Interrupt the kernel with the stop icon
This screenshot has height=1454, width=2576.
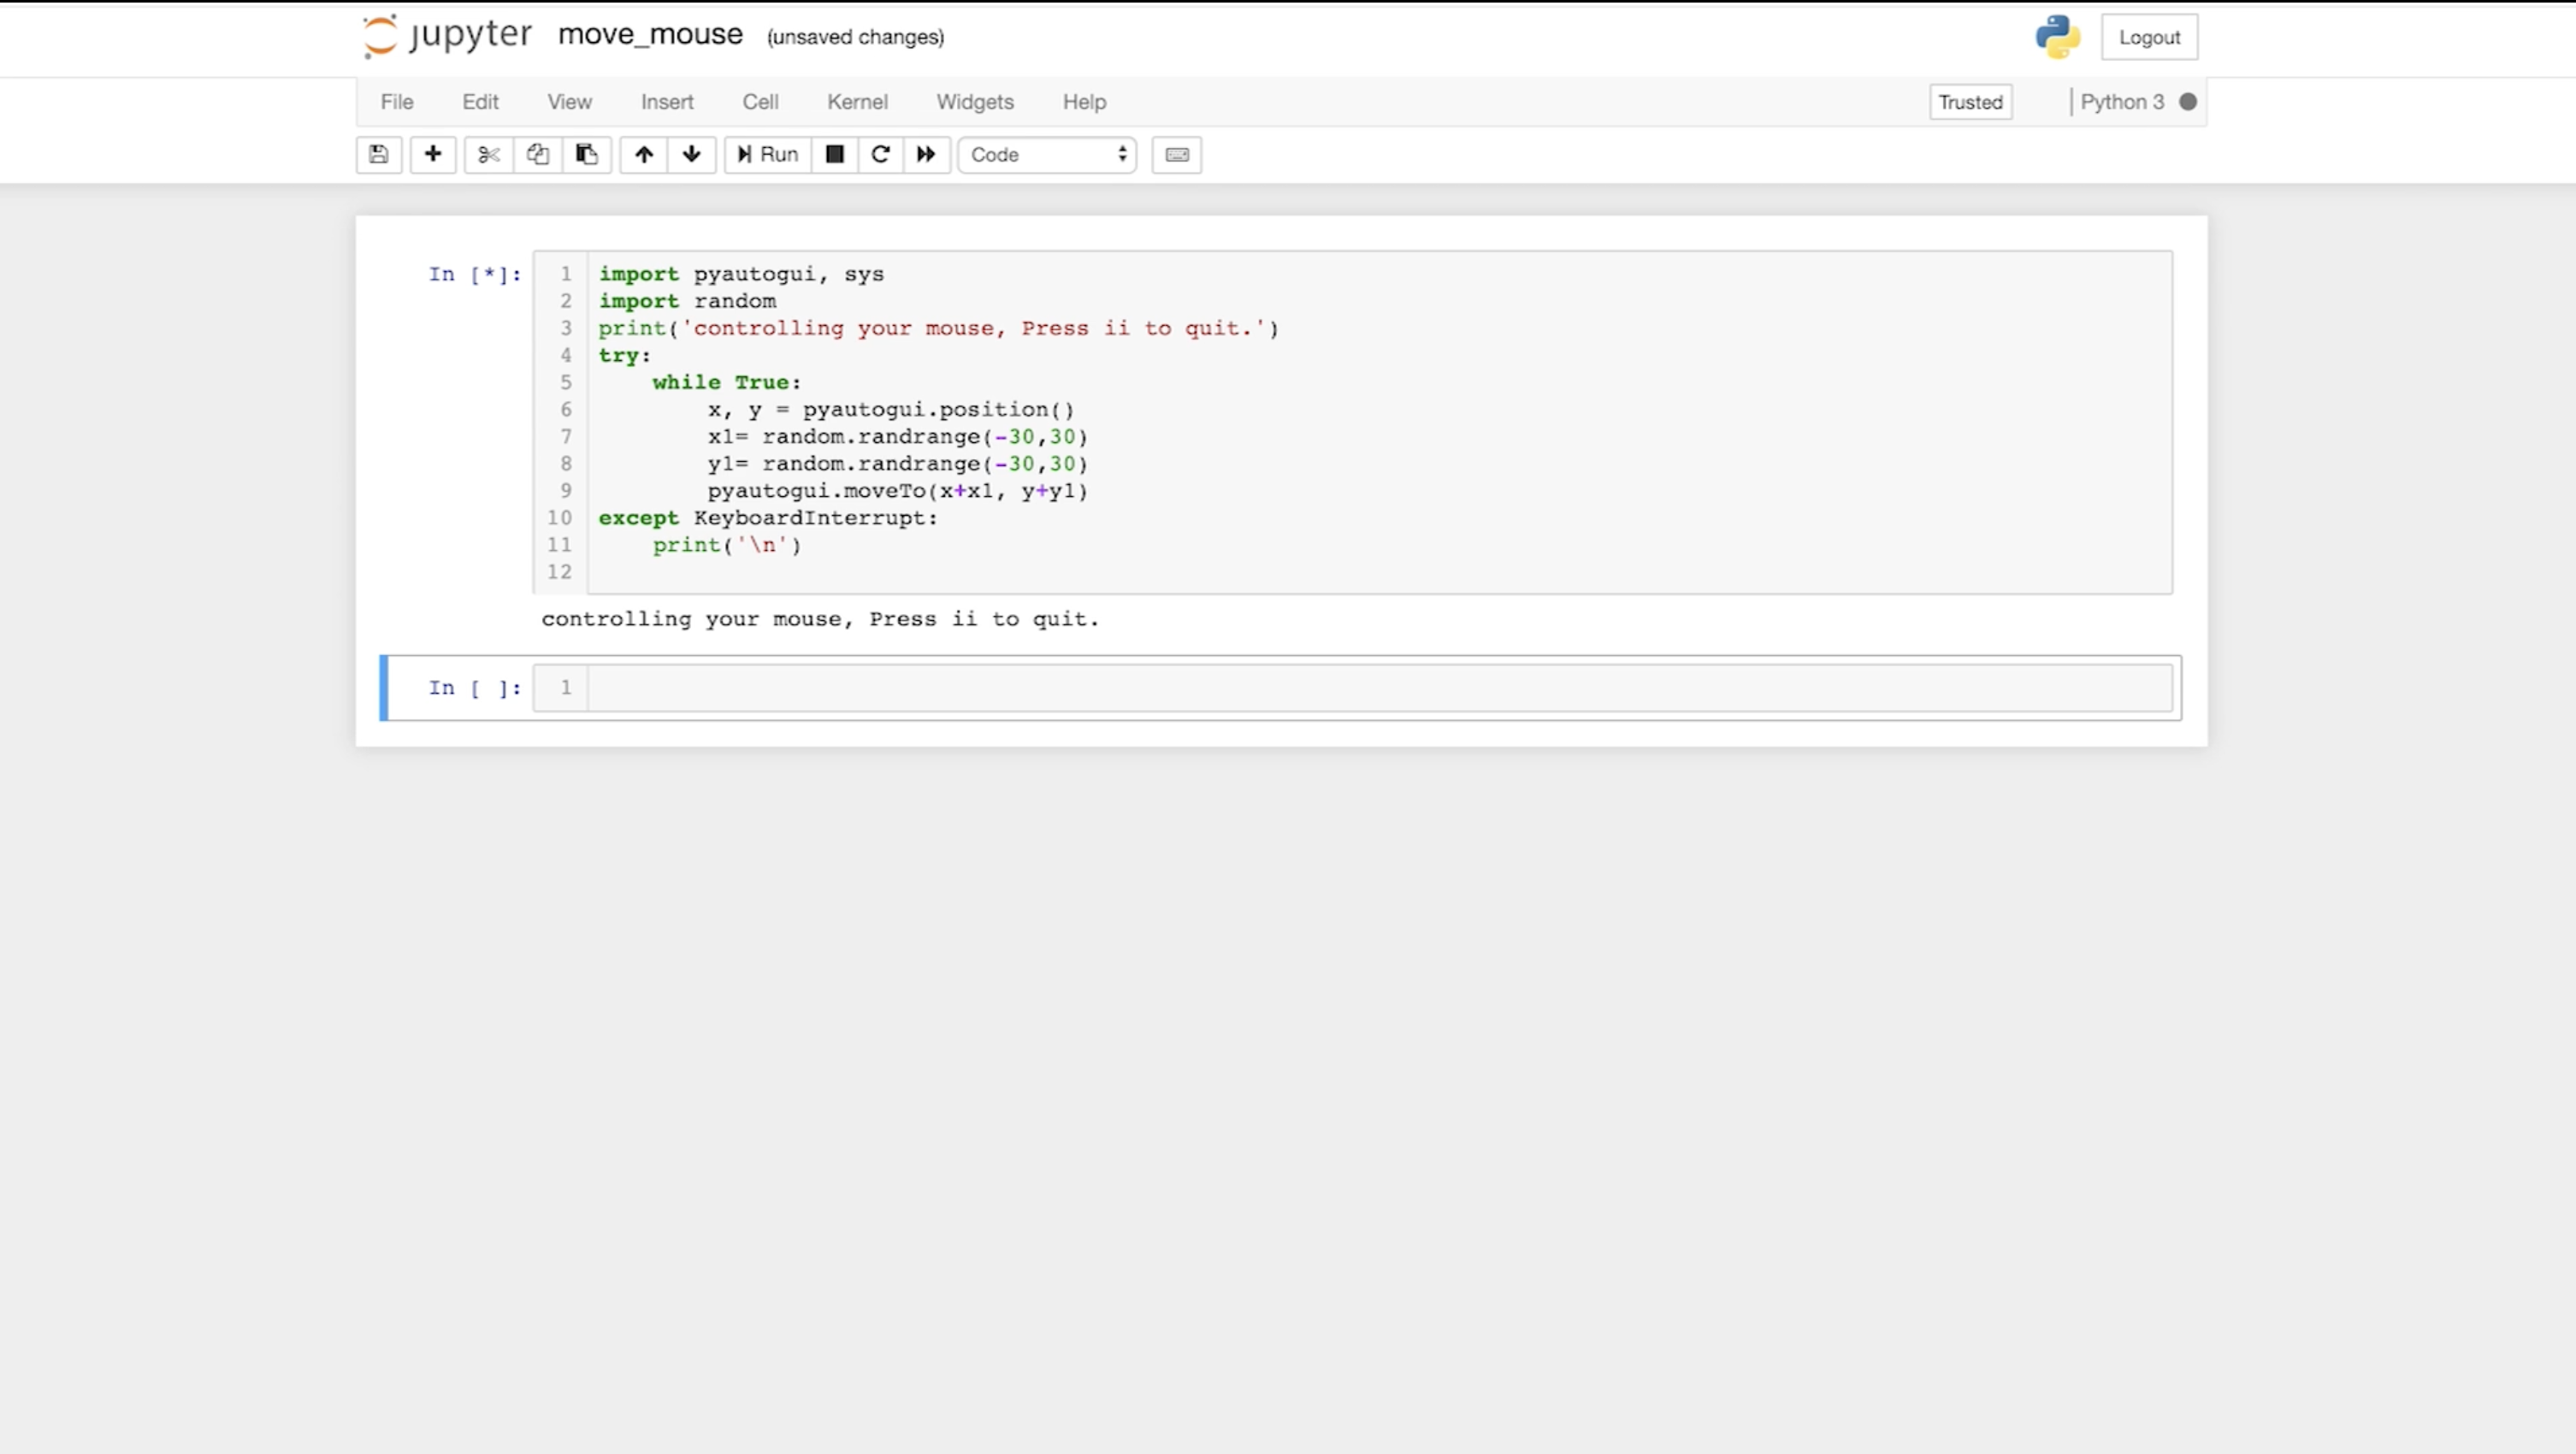pos(835,154)
